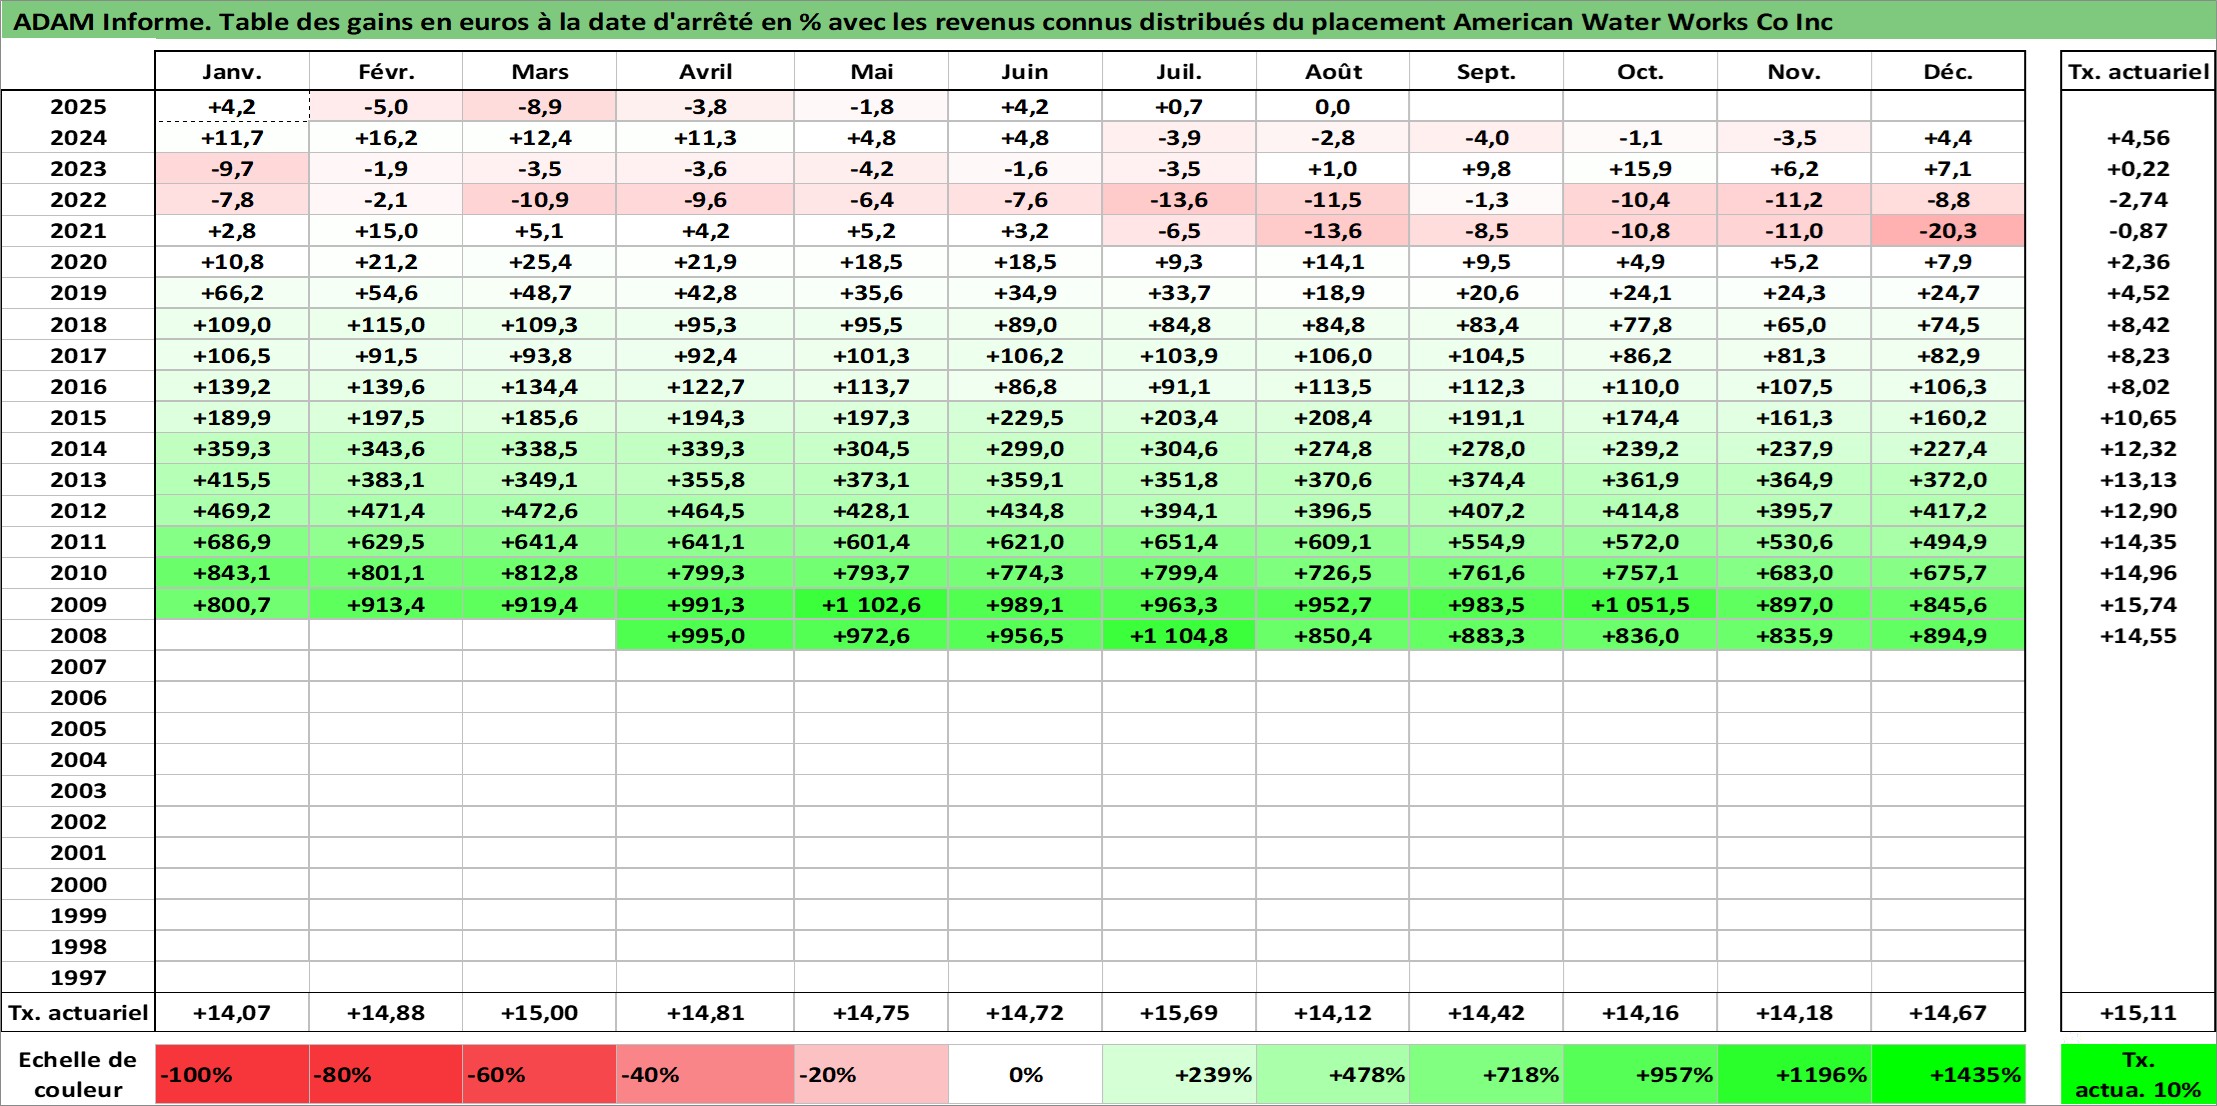Image resolution: width=2217 pixels, height=1106 pixels.
Task: Select the -100% red color scale swatch
Action: point(232,1075)
